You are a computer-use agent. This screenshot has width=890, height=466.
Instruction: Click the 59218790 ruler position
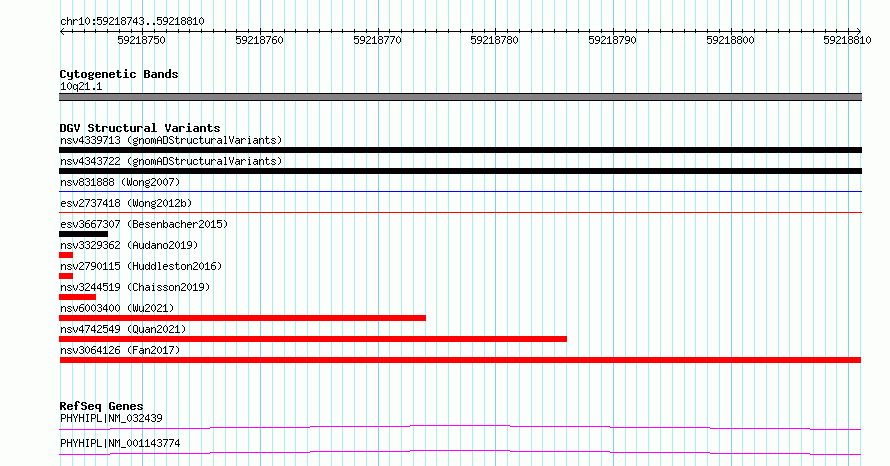pos(612,40)
